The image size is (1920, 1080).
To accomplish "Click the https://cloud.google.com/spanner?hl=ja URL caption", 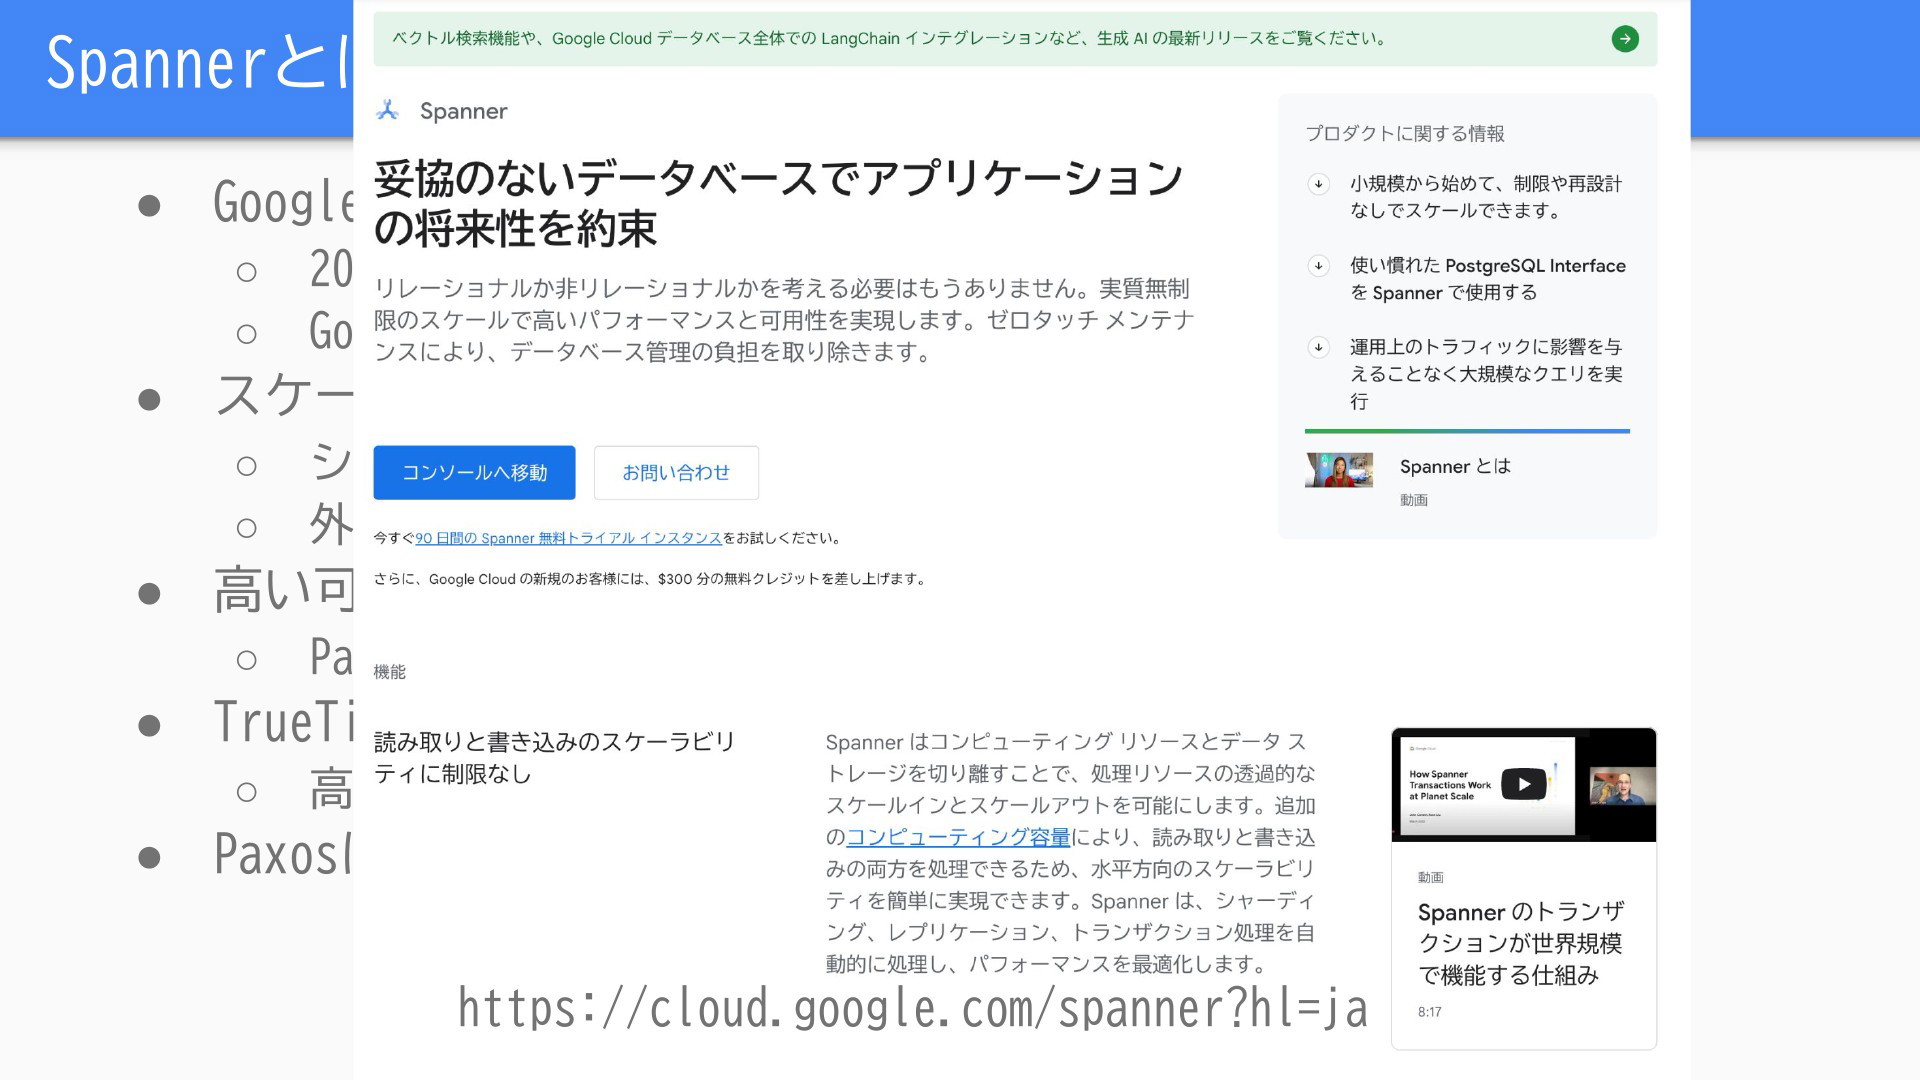I will [x=912, y=1008].
